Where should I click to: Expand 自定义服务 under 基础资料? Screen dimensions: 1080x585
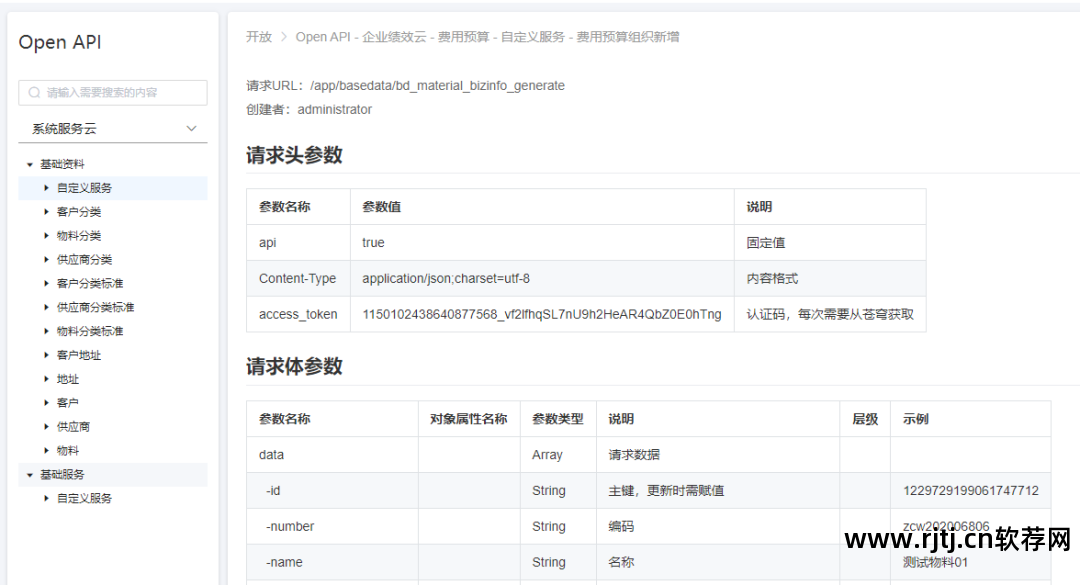(x=46, y=187)
